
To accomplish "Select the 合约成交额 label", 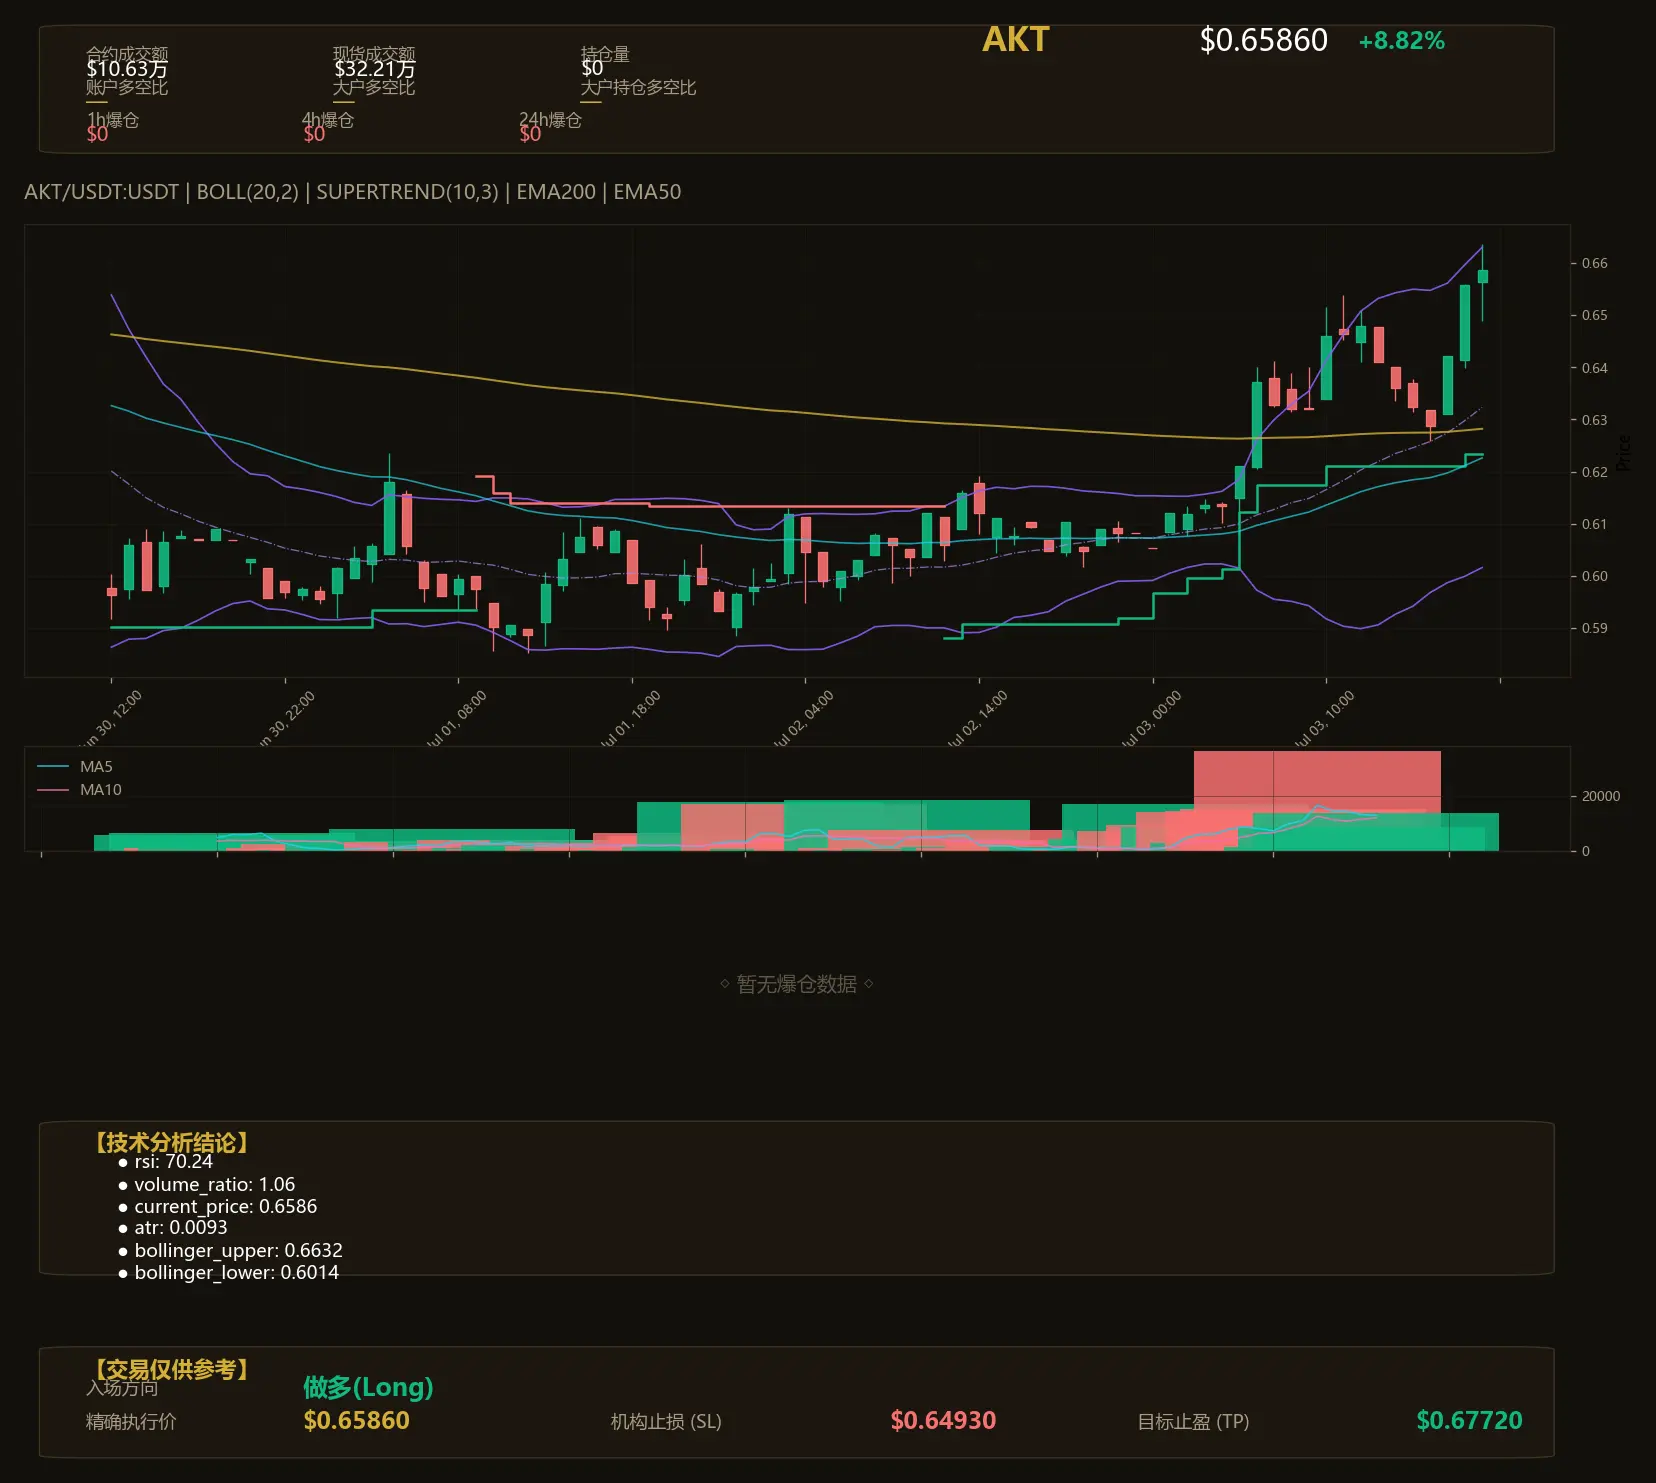I will [x=127, y=53].
